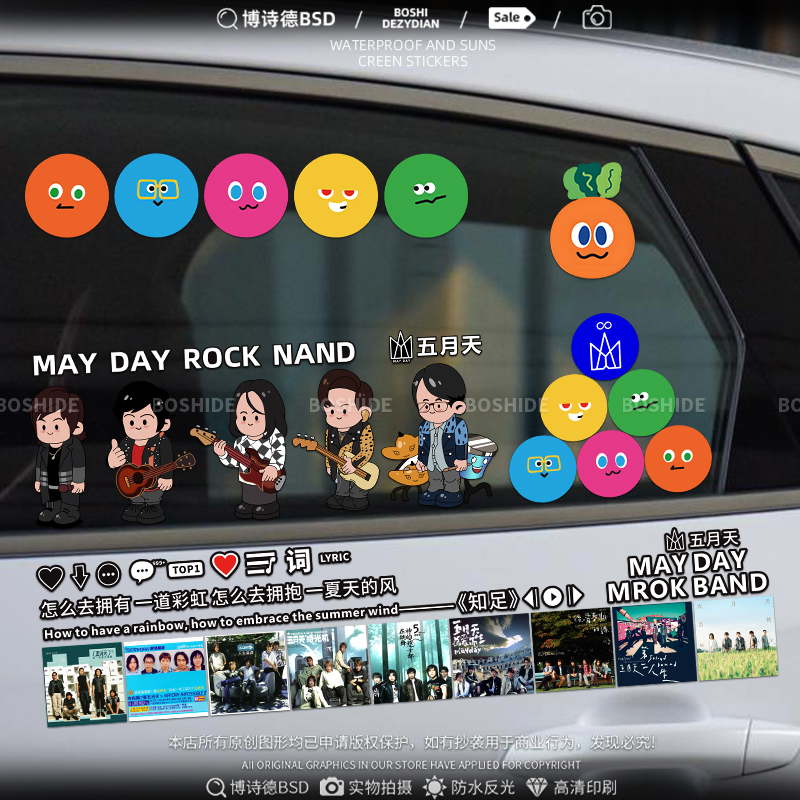Open the park bench album cover thumbnail
This screenshot has height=800, width=800.
[x=572, y=650]
